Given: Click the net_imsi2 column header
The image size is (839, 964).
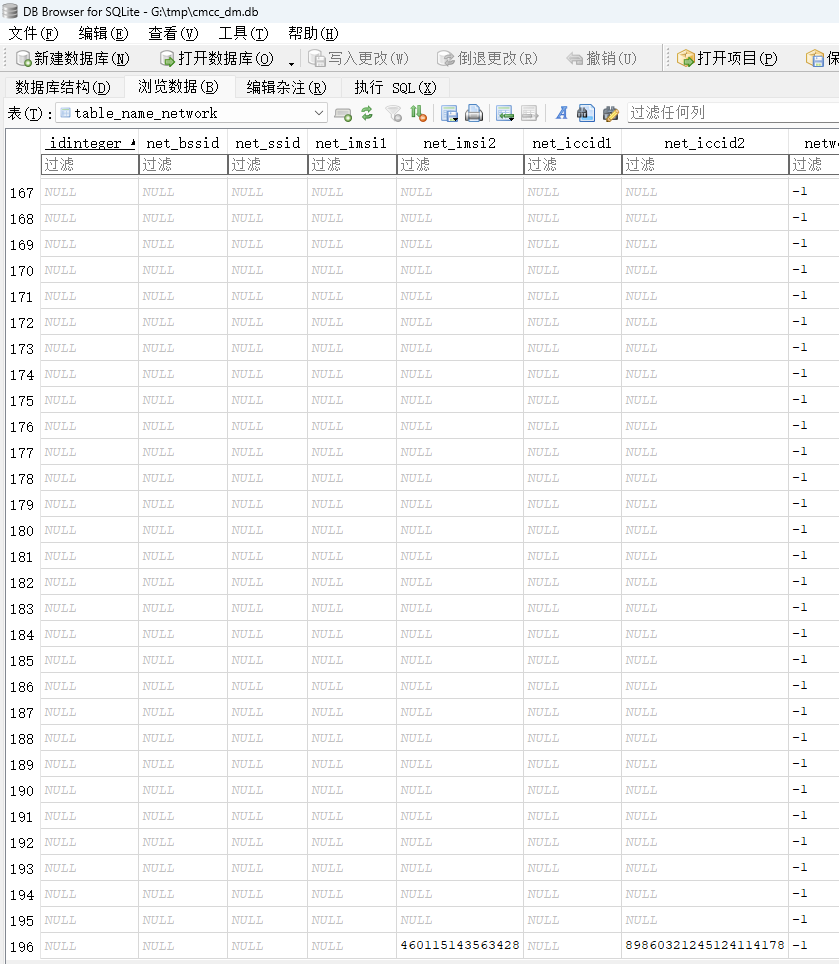Looking at the screenshot, I should (x=460, y=143).
